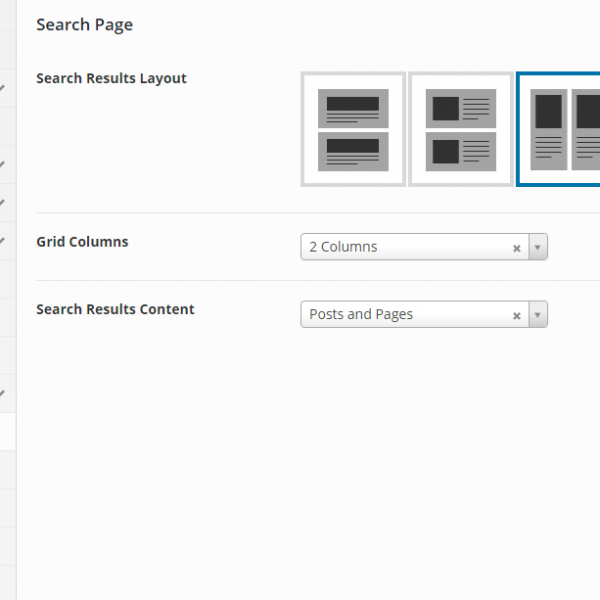This screenshot has height=600, width=600.
Task: Click the Search Results Layout label
Action: click(111, 78)
